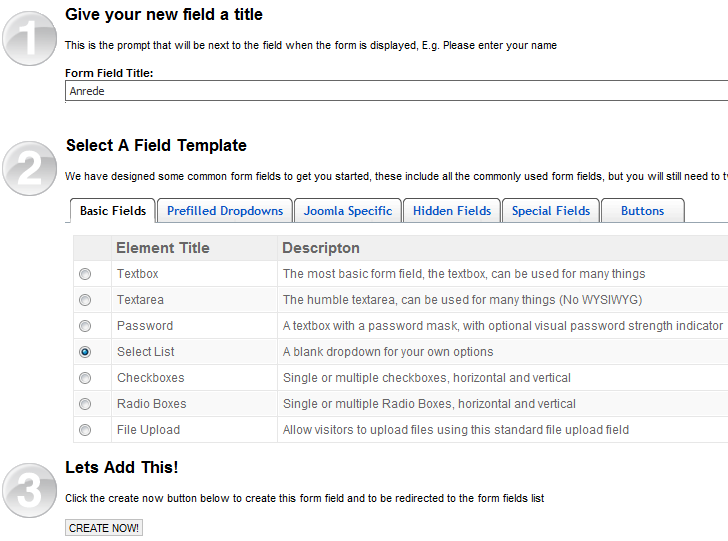
Task: Open the Basic Fields tab
Action: 113,211
